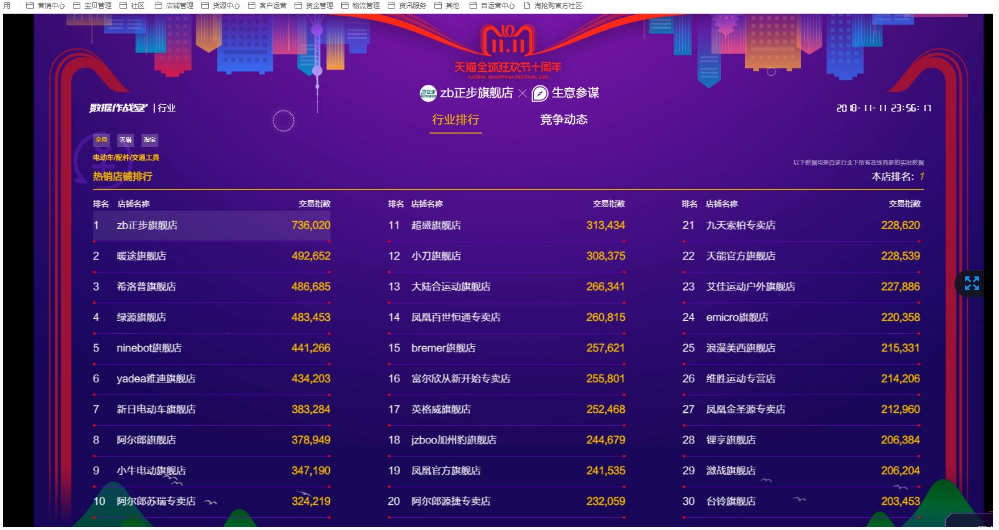Viewport: 999px width, 530px height.
Task: Select the 台铃旗舰店 row
Action: (x=801, y=501)
